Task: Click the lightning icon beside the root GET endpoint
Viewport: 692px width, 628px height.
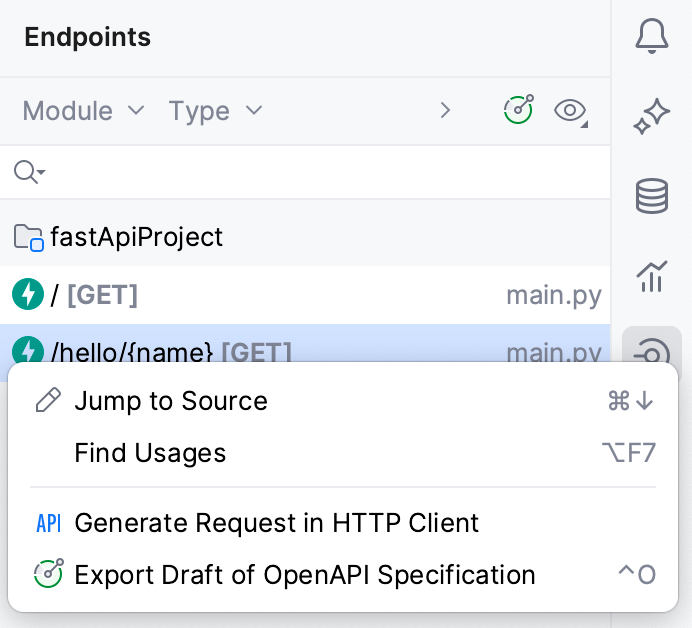Action: (28, 295)
